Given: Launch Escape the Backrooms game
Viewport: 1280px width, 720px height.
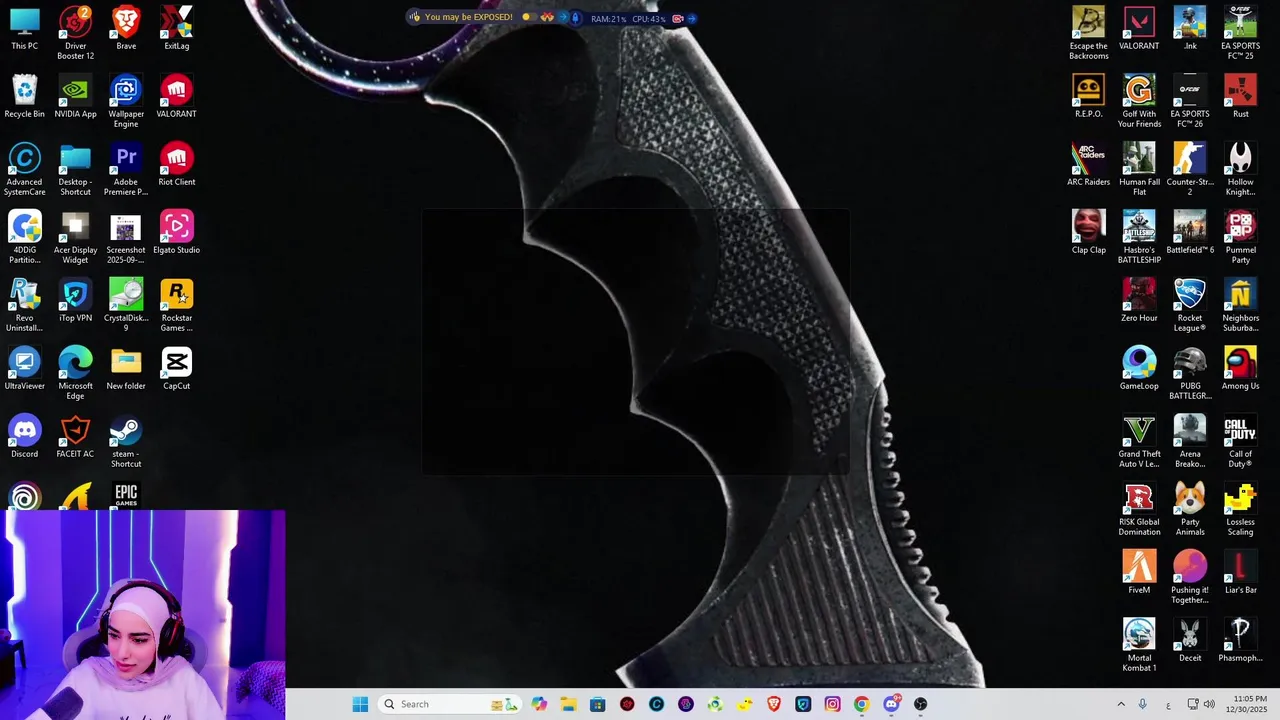Looking at the screenshot, I should 1088,33.
